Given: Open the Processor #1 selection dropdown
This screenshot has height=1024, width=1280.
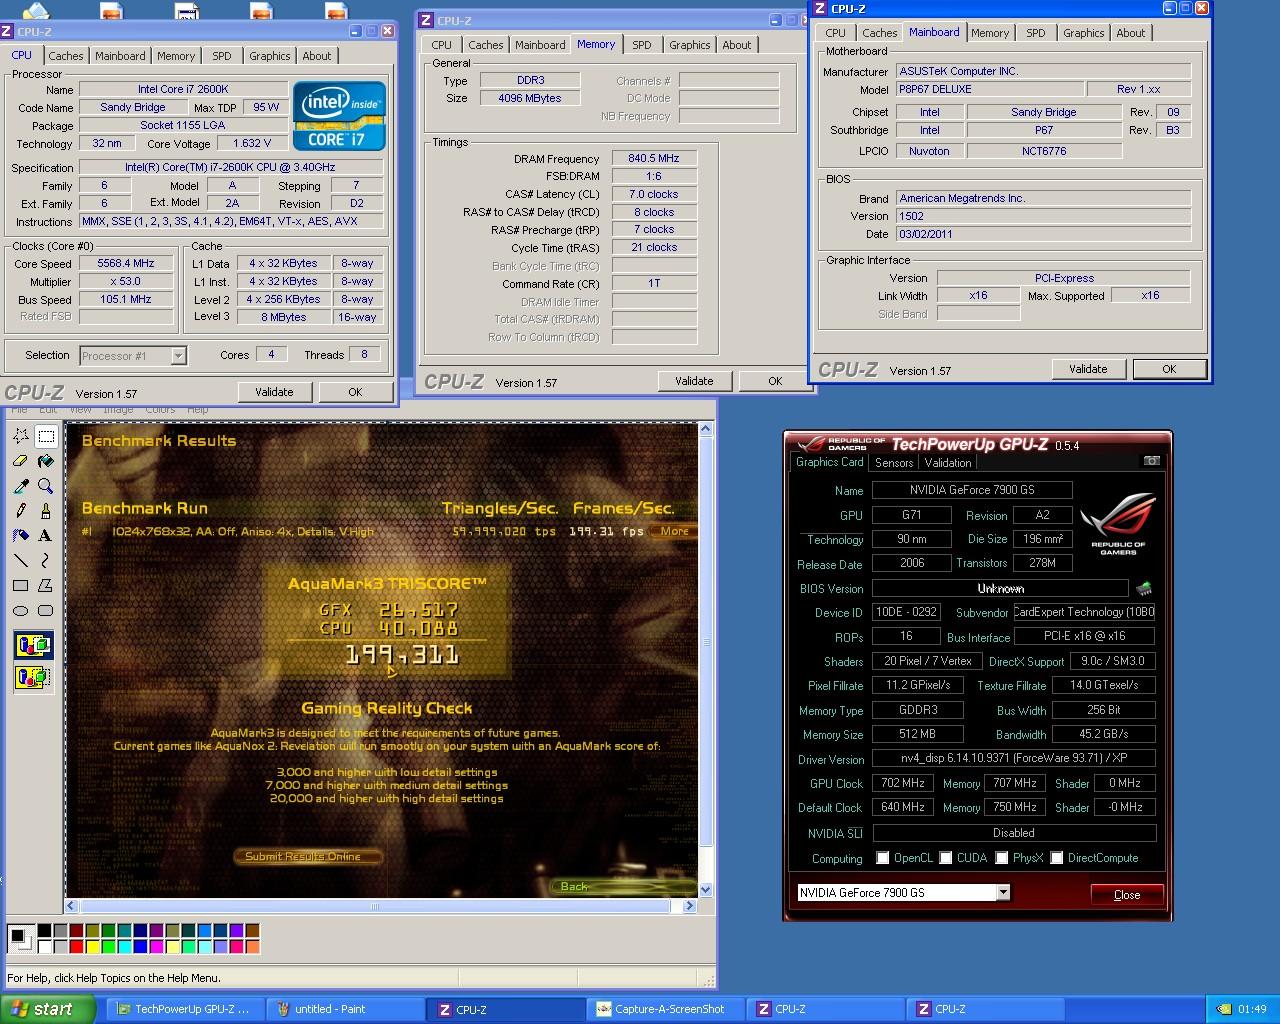Looking at the screenshot, I should pyautogui.click(x=178, y=356).
